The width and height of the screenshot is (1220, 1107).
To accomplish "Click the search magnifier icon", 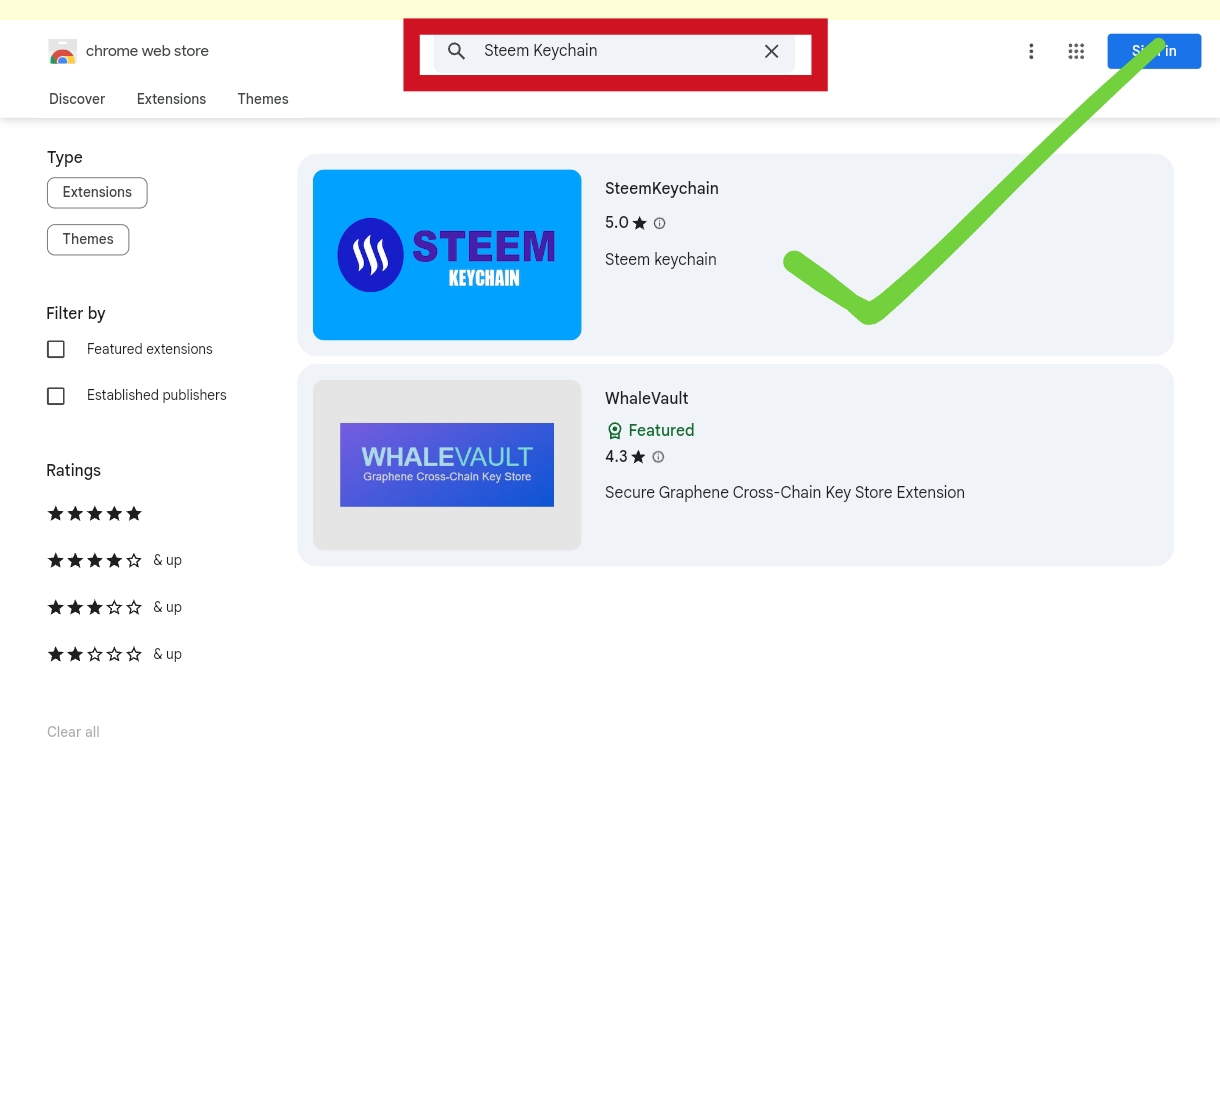I will click(x=456, y=51).
